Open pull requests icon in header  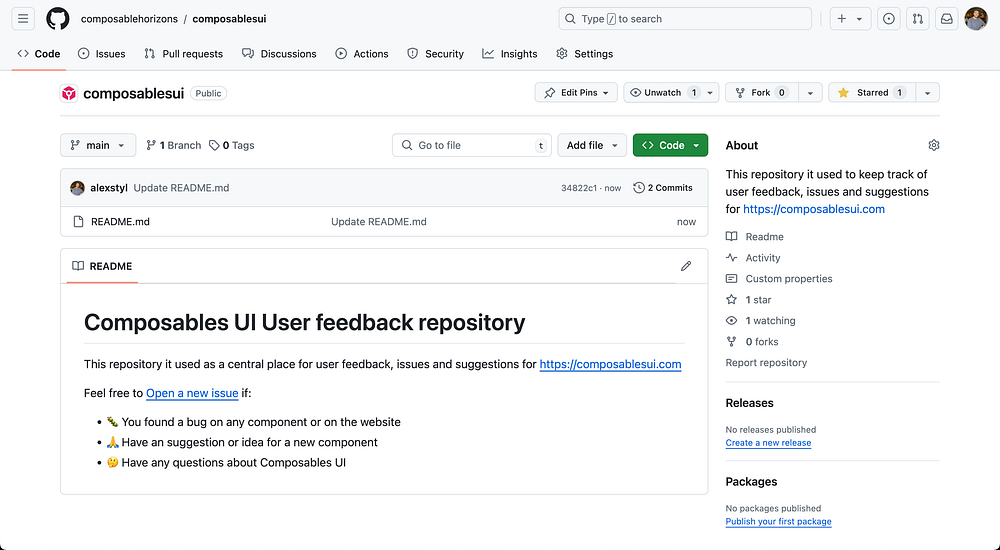917,19
